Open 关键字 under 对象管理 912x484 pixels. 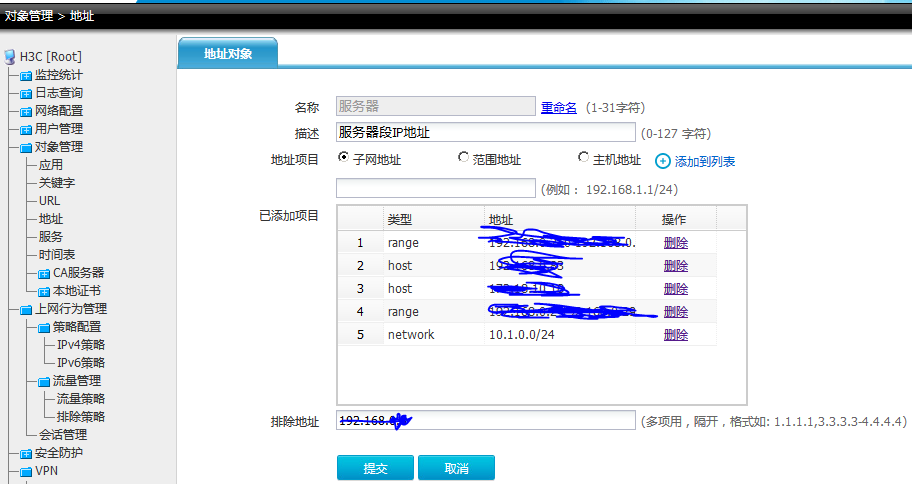(57, 183)
